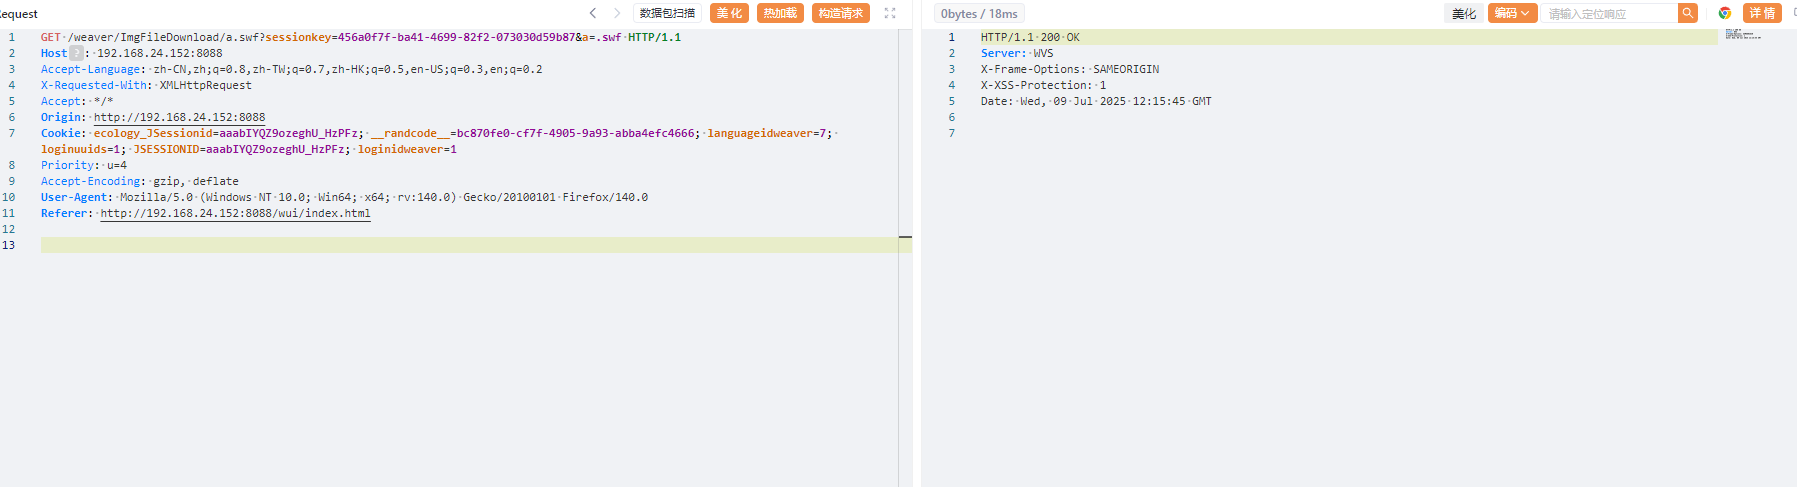Click the 热加载 hot reload button
Image resolution: width=1797 pixels, height=487 pixels.
click(780, 13)
